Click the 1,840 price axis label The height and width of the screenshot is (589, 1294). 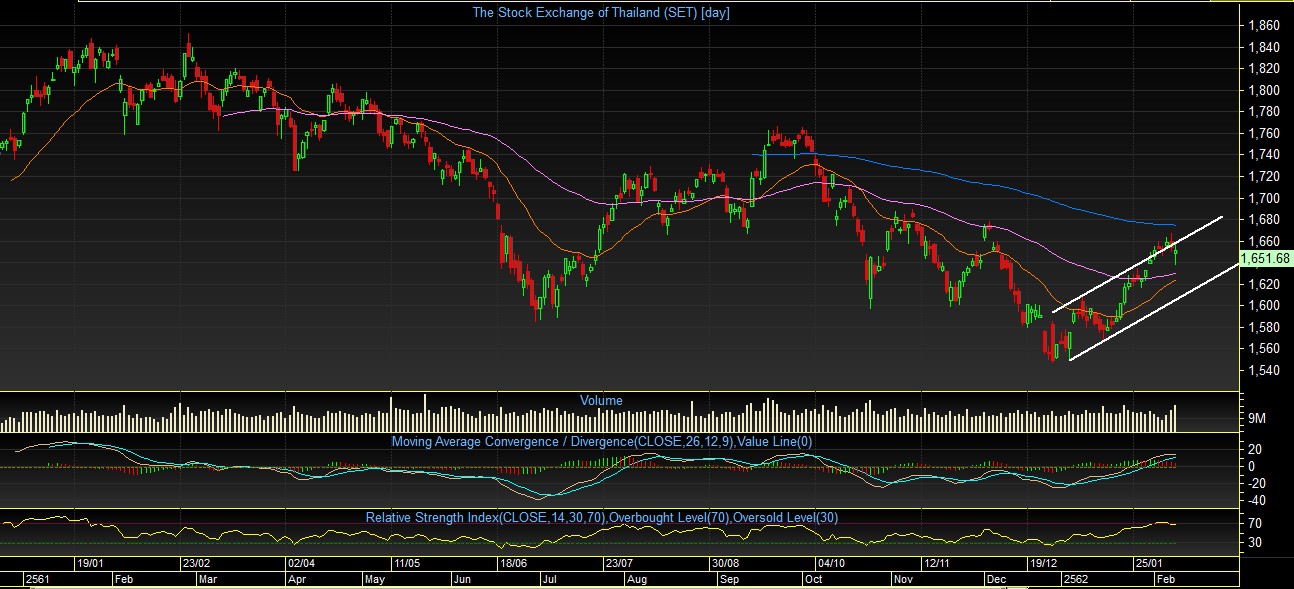(x=1265, y=47)
